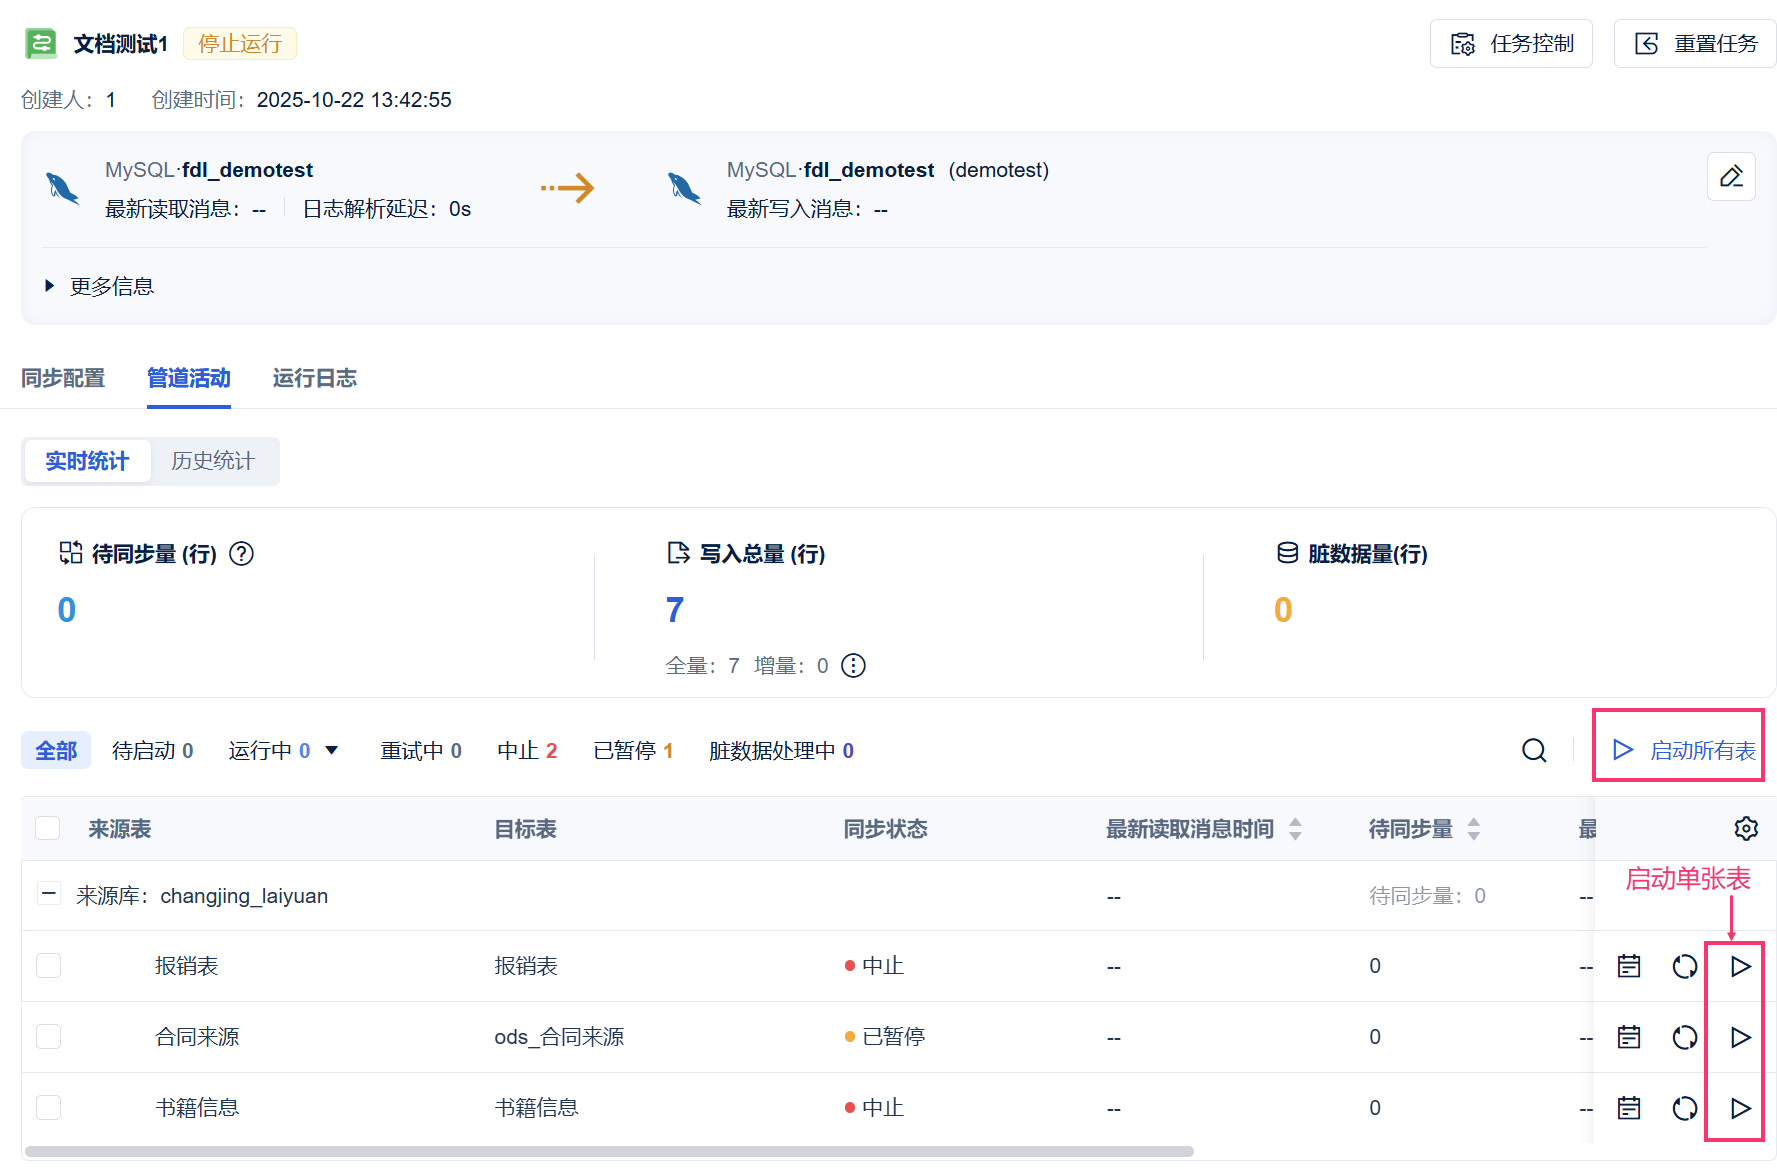Click info icon next to 增量 count

tap(853, 666)
